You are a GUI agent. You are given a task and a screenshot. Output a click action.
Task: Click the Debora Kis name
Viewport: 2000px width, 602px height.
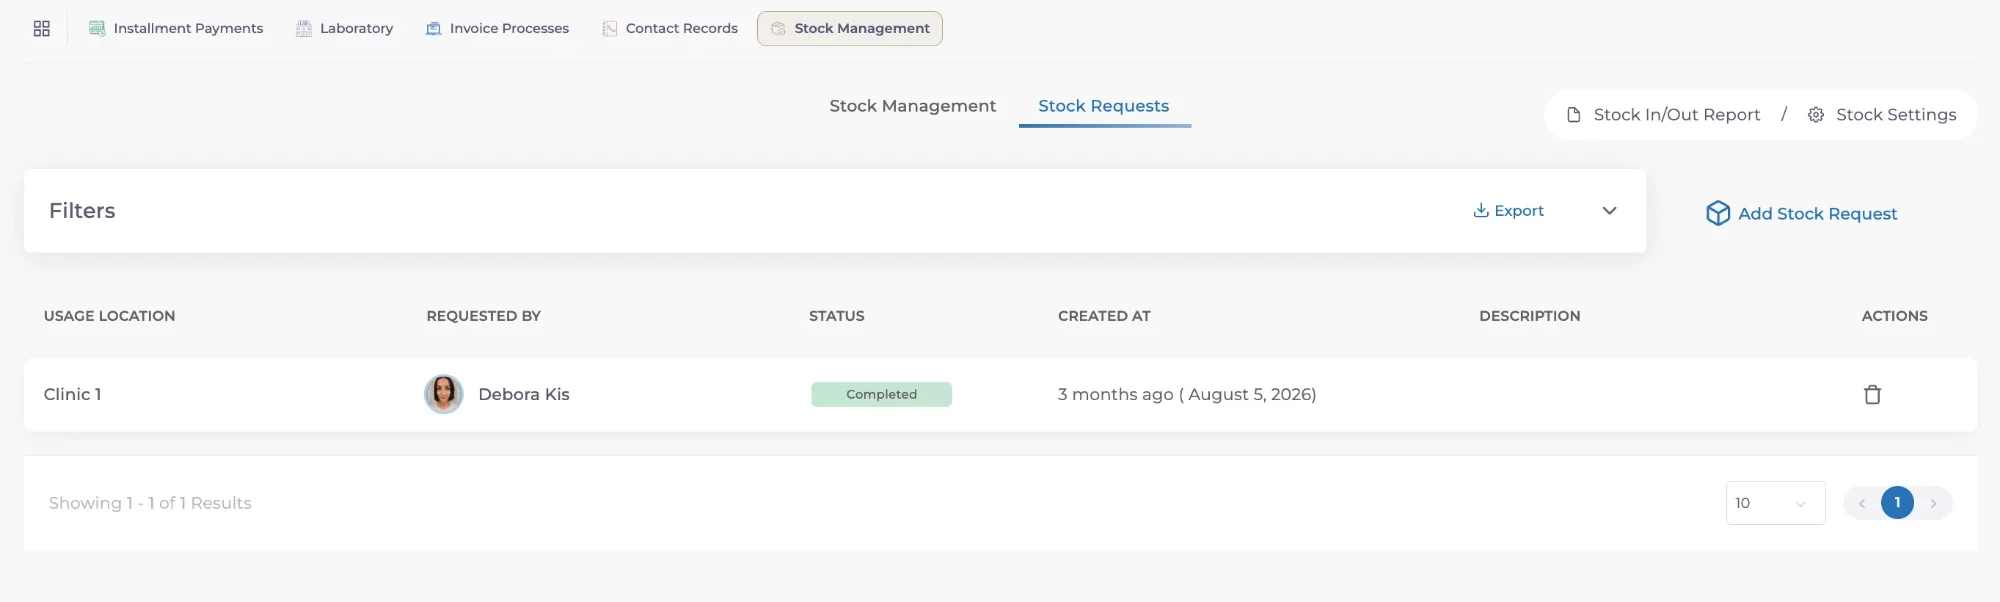point(524,395)
